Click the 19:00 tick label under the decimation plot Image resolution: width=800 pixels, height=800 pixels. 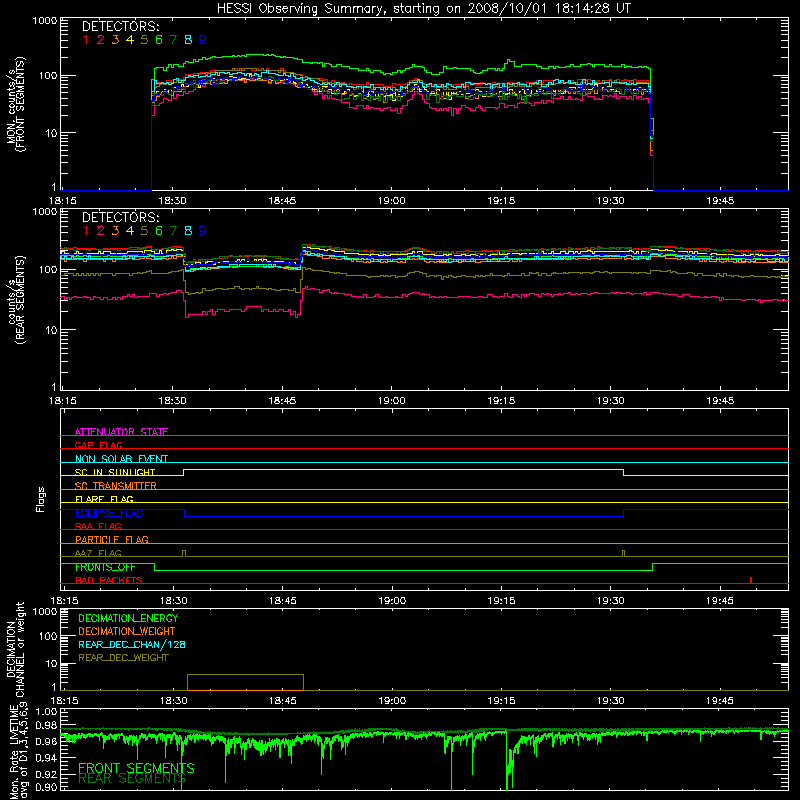(x=391, y=701)
